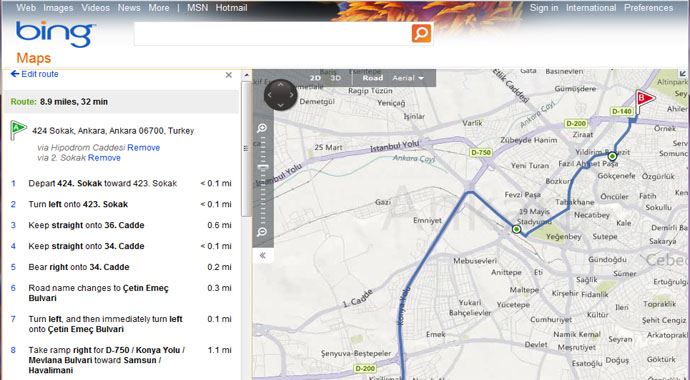Image resolution: width=690 pixels, height=380 pixels.
Task: Click the Emniyet district label on the map
Action: coord(427,220)
